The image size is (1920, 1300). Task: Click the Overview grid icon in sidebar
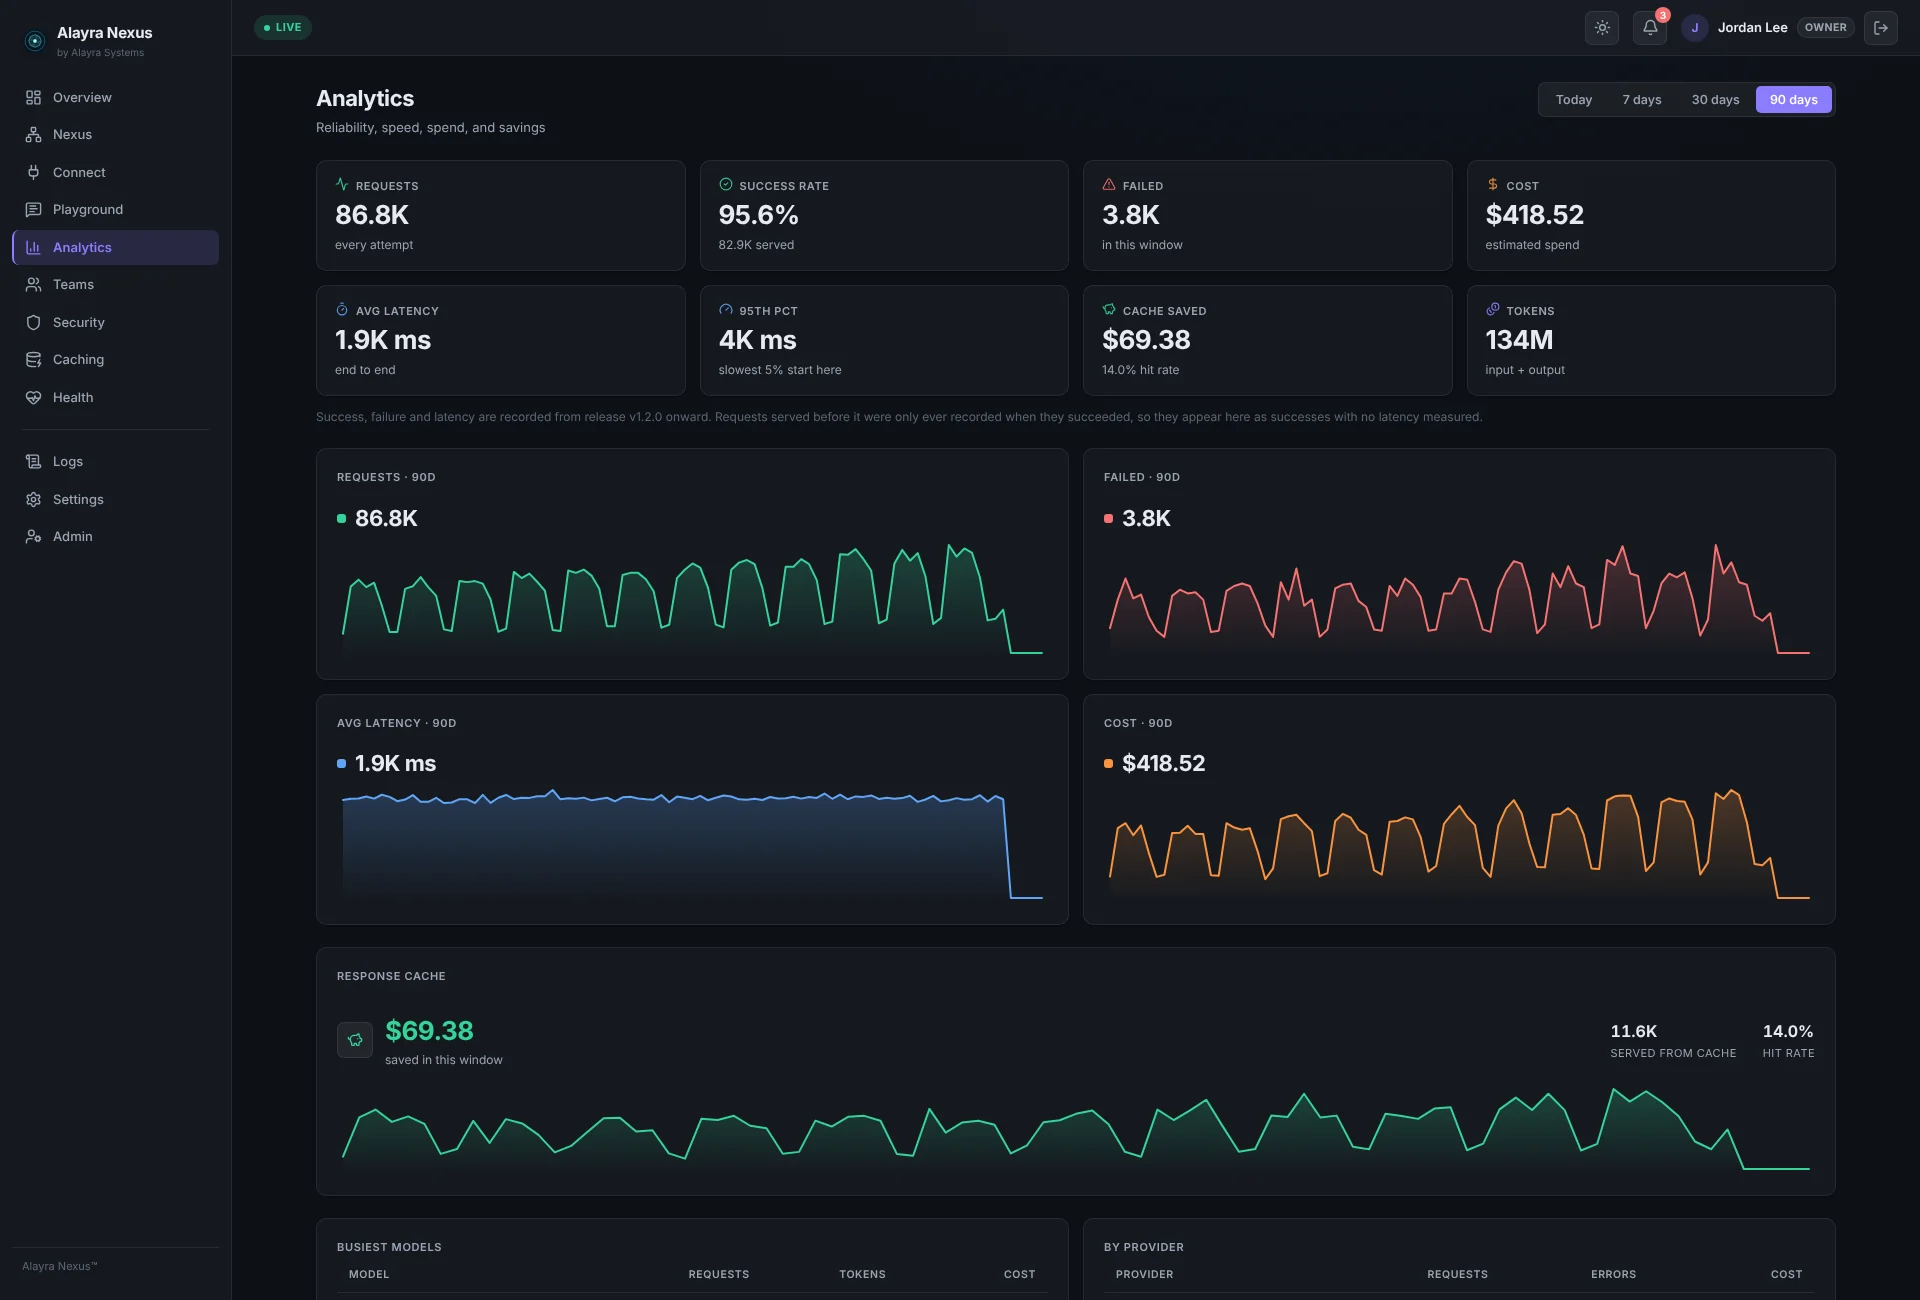pyautogui.click(x=33, y=97)
